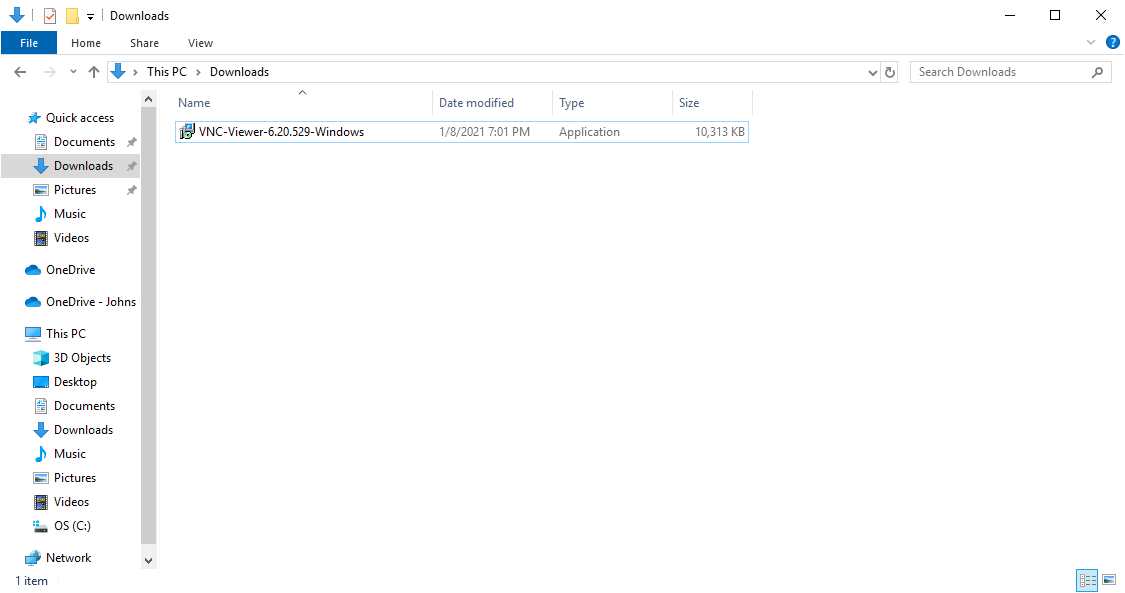Sort files by the Name column

click(303, 103)
